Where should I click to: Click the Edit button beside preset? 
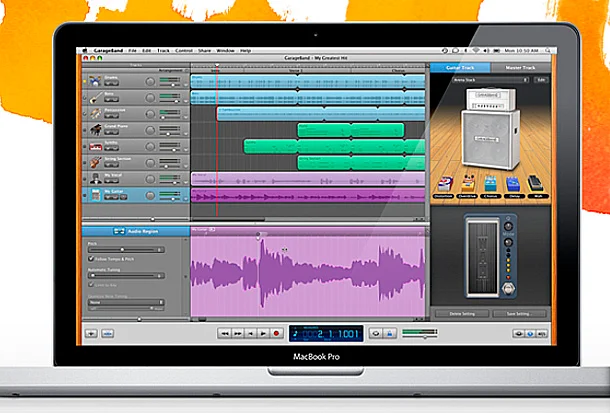[x=541, y=80]
